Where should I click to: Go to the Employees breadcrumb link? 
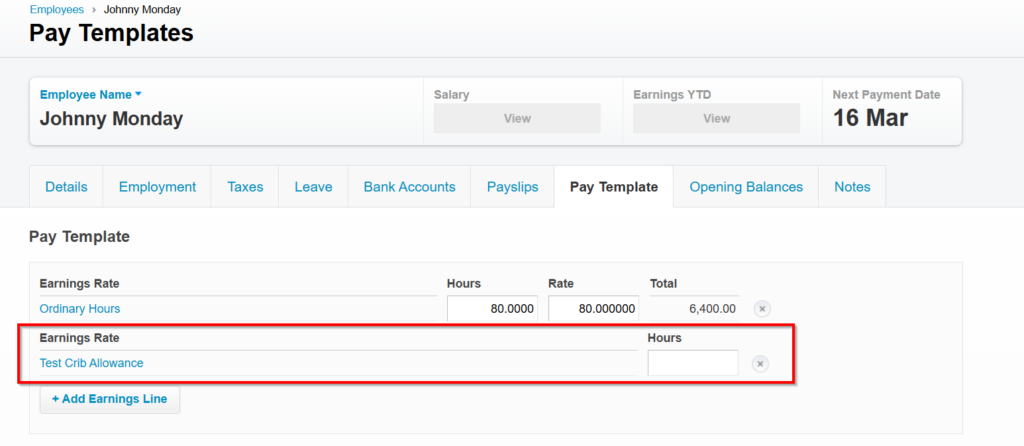point(57,10)
